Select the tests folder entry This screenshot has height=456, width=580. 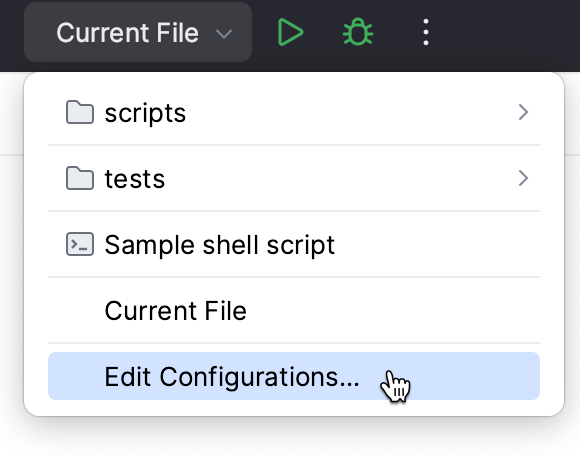tap(294, 178)
